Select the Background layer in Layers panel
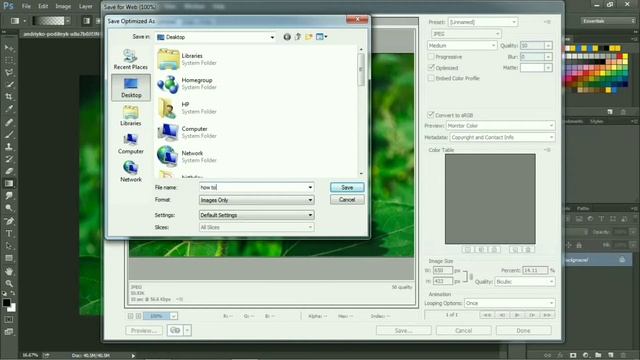Viewport: 640px width, 360px height. 598,260
